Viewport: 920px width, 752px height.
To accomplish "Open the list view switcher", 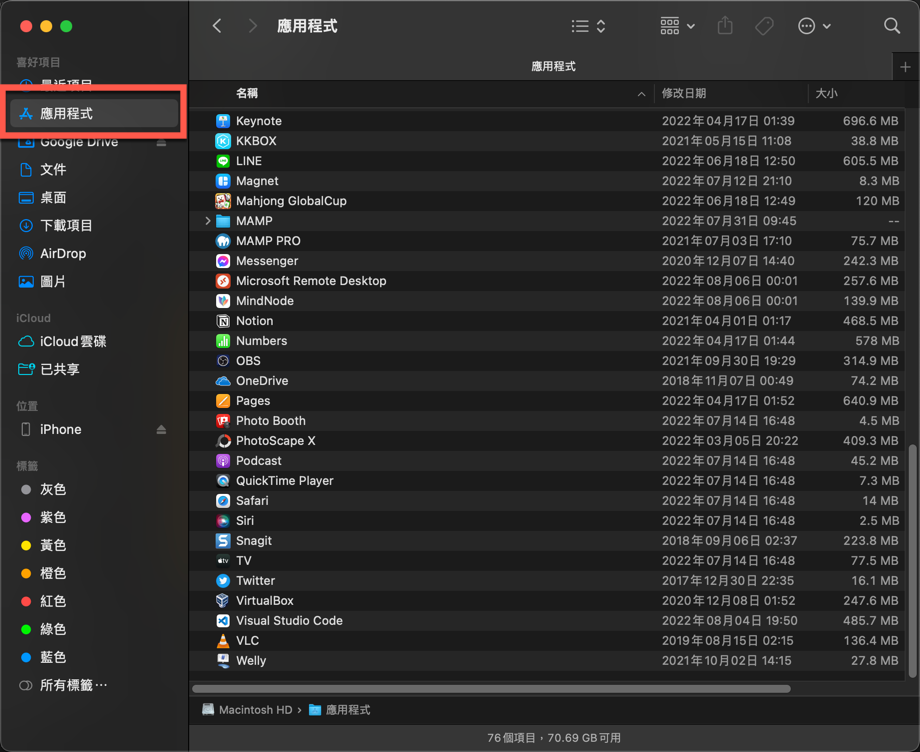I will 588,26.
